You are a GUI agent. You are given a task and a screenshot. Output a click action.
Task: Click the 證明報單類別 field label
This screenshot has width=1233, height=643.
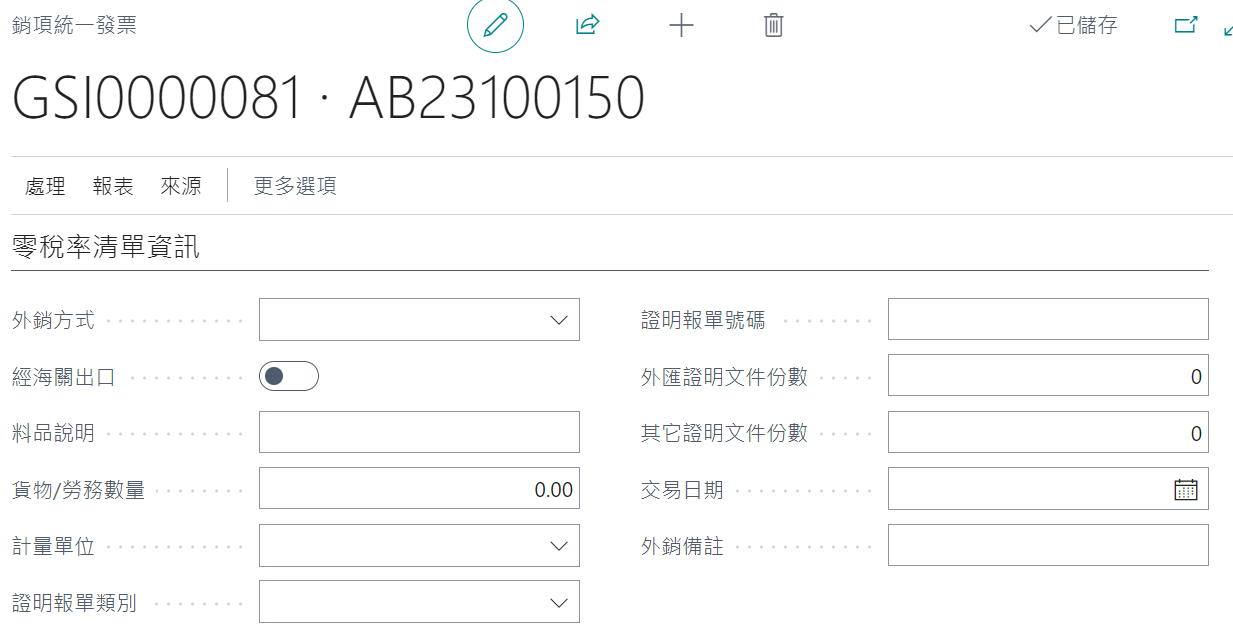tap(74, 602)
